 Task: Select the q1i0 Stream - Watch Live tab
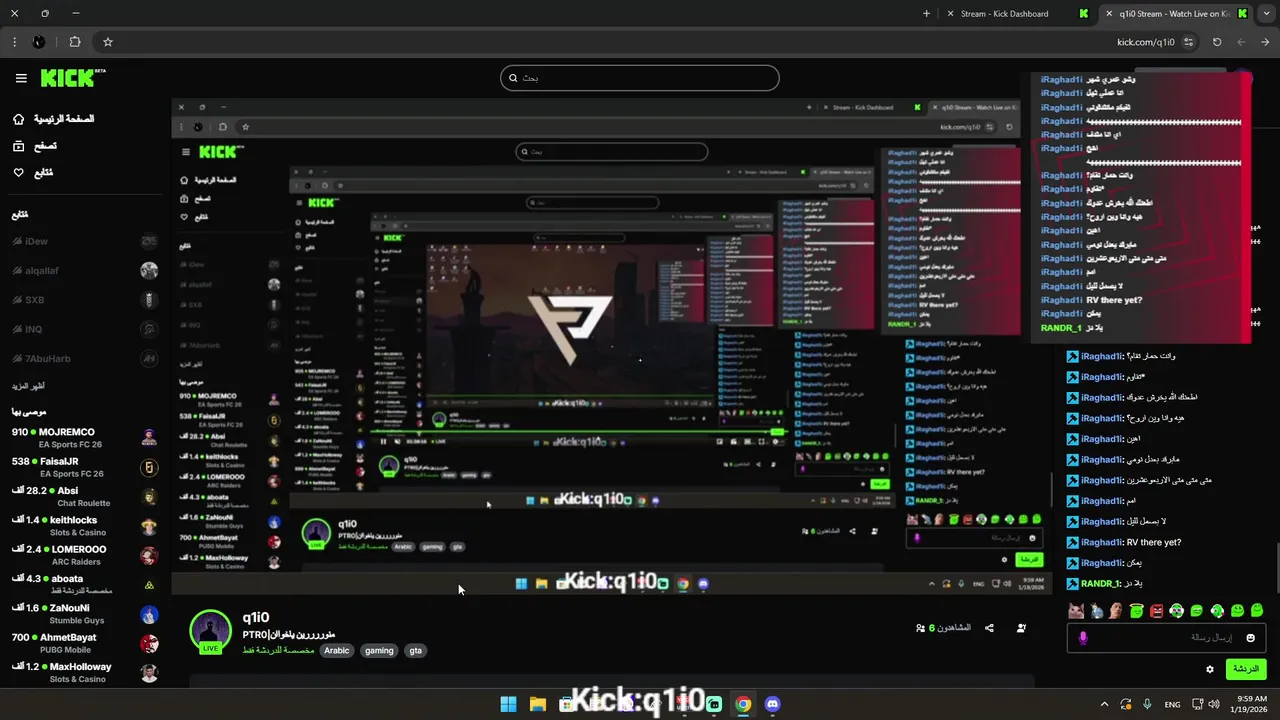point(1176,14)
